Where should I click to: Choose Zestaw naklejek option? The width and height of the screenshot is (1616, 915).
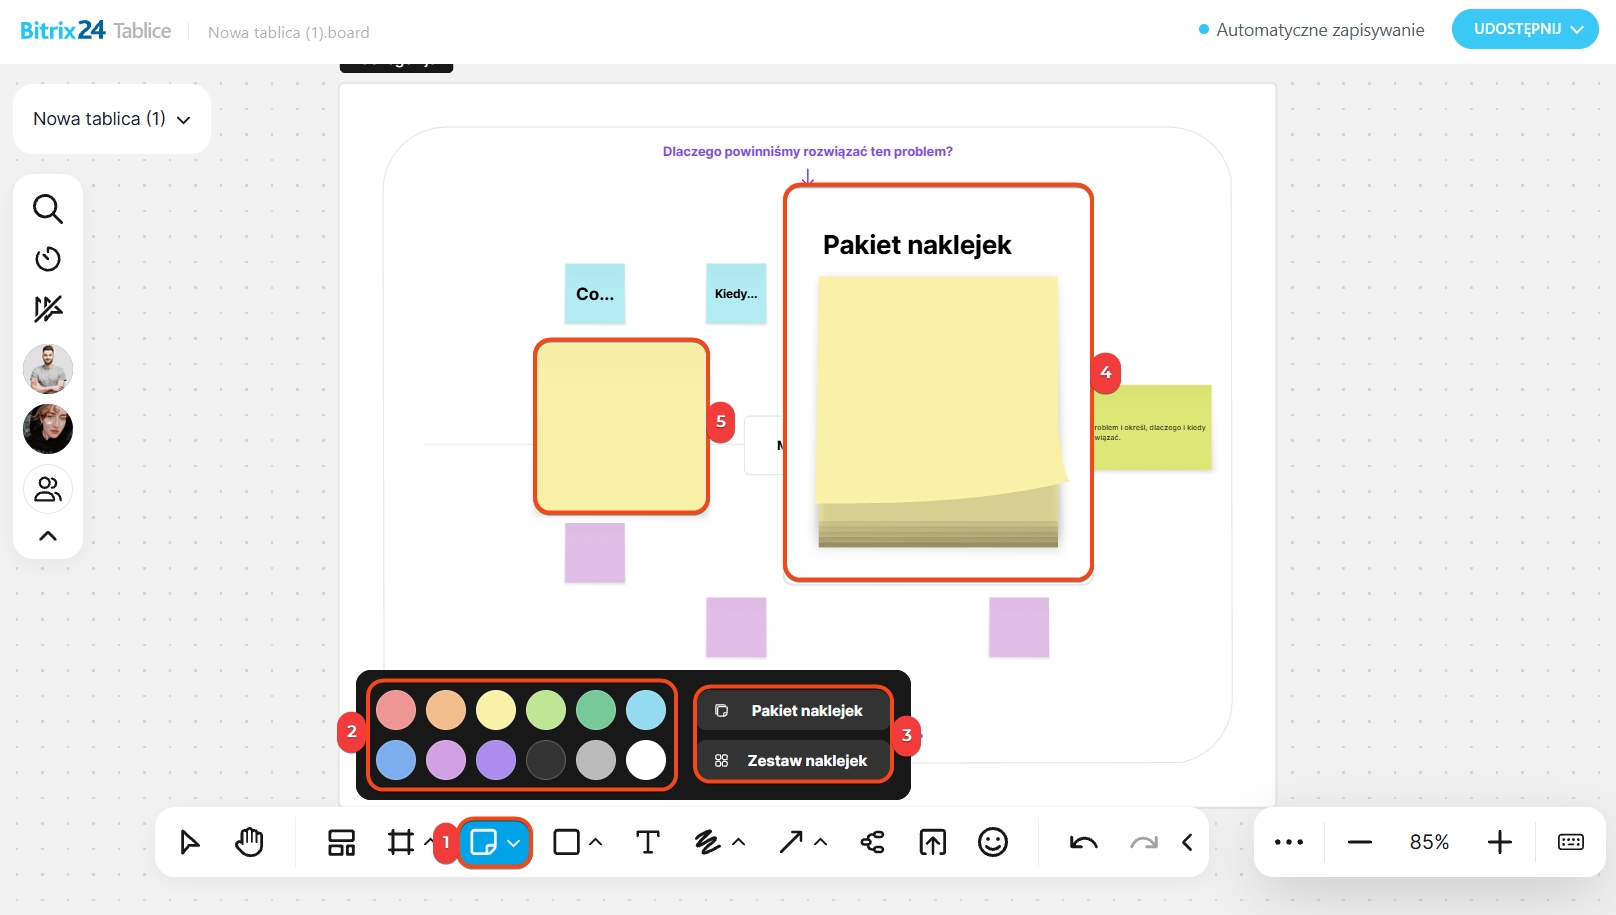[792, 761]
